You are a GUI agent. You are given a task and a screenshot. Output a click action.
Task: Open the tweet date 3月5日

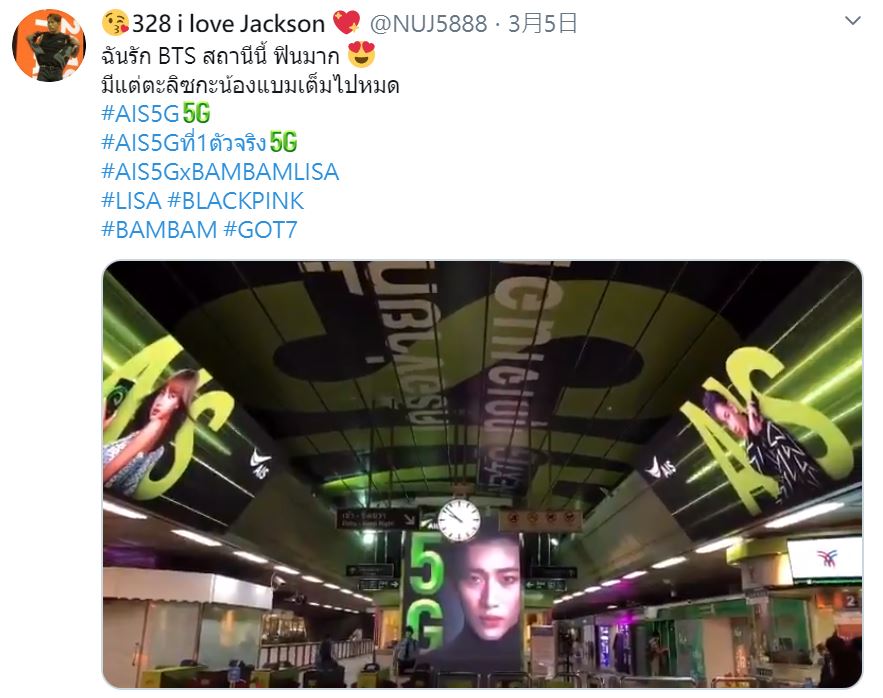[x=542, y=24]
